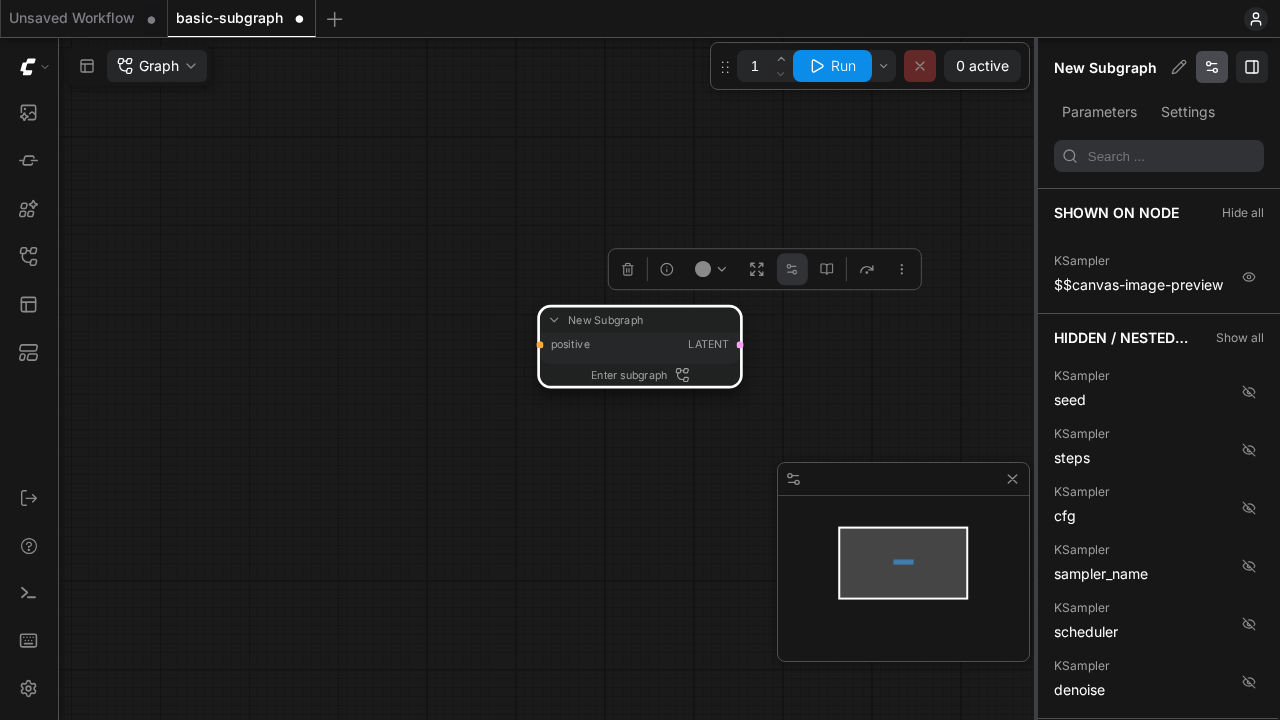This screenshot has width=1280, height=720.
Task: Open more node options menu
Action: tap(902, 269)
